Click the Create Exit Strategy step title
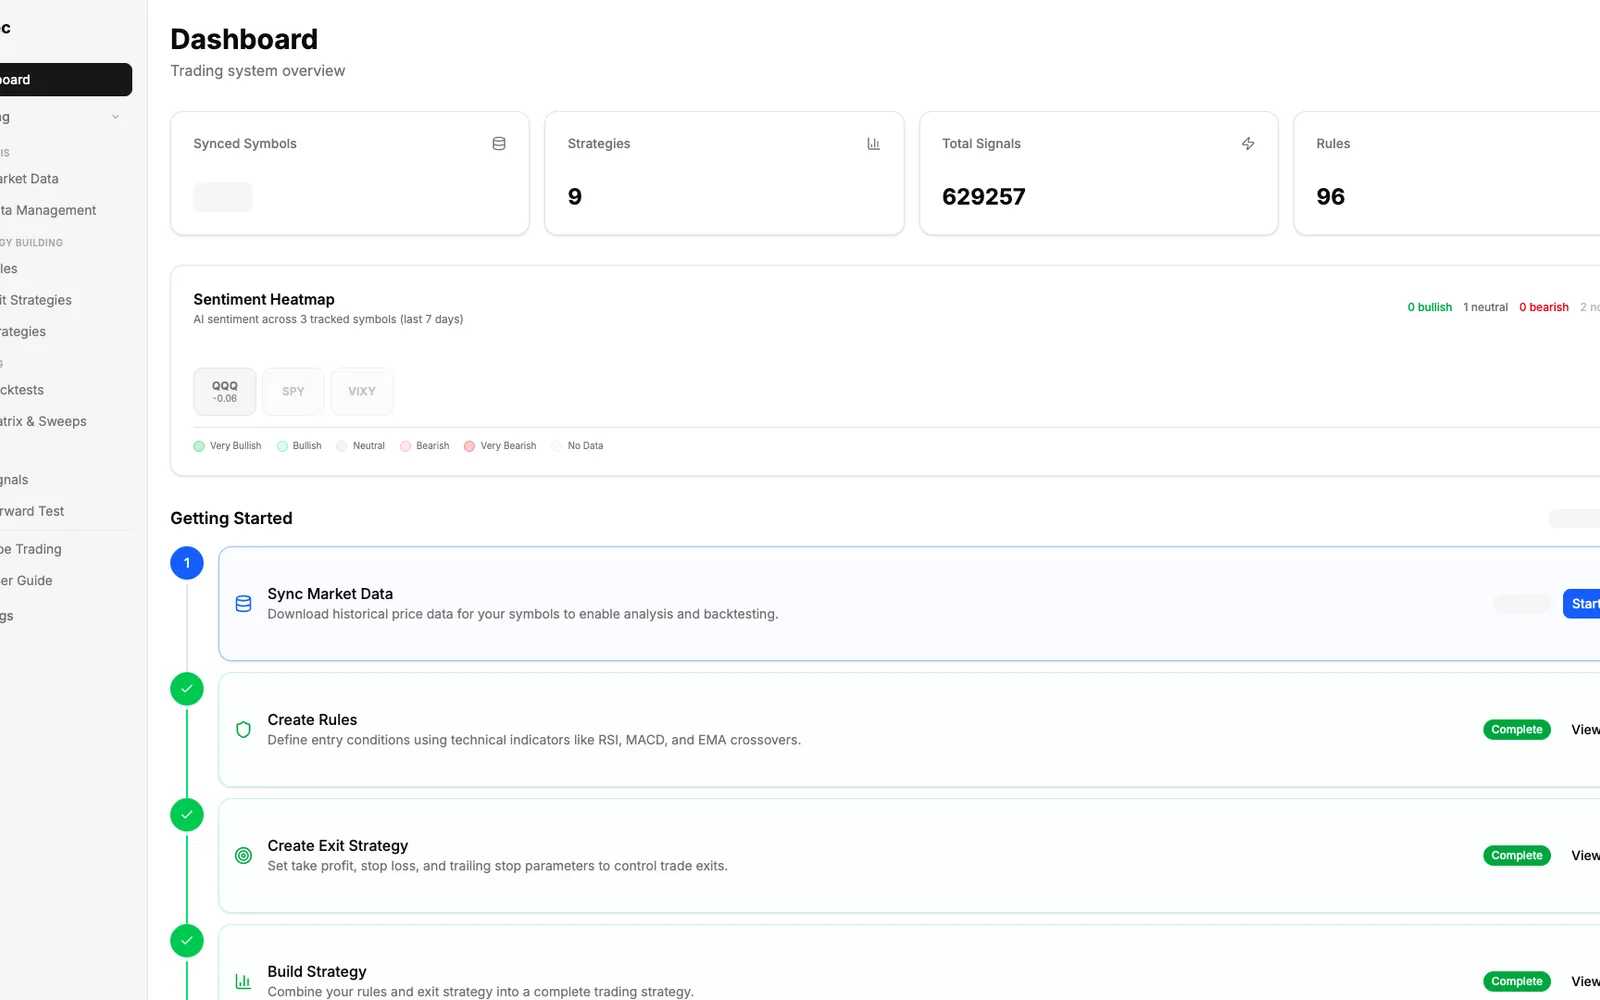 click(338, 846)
